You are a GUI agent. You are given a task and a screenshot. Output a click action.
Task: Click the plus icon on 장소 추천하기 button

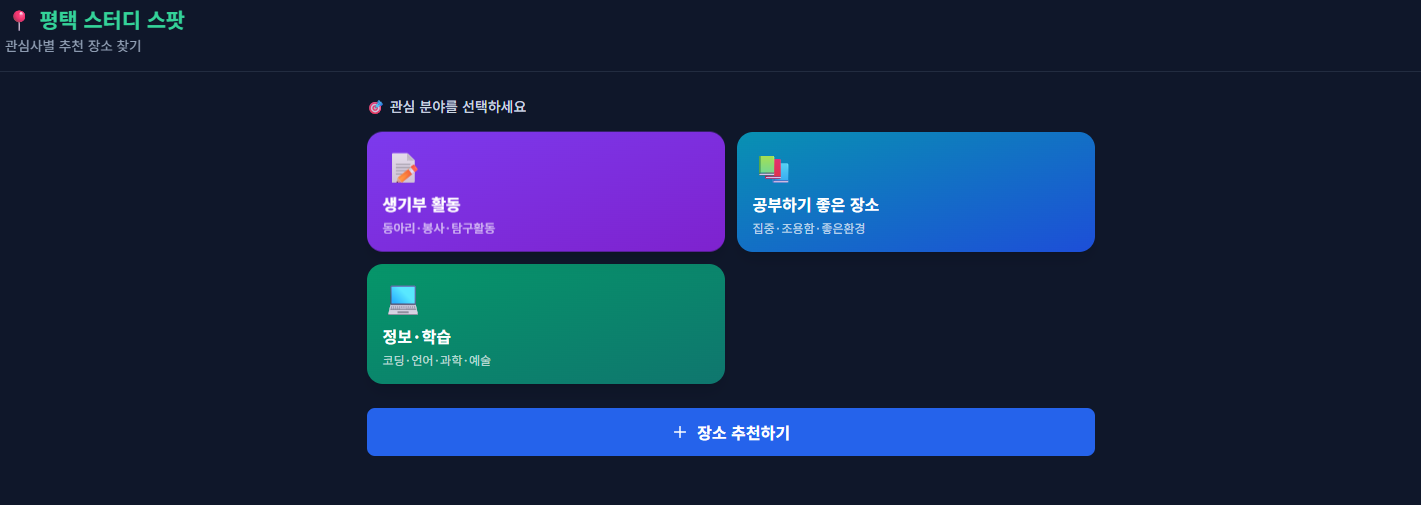coord(680,432)
